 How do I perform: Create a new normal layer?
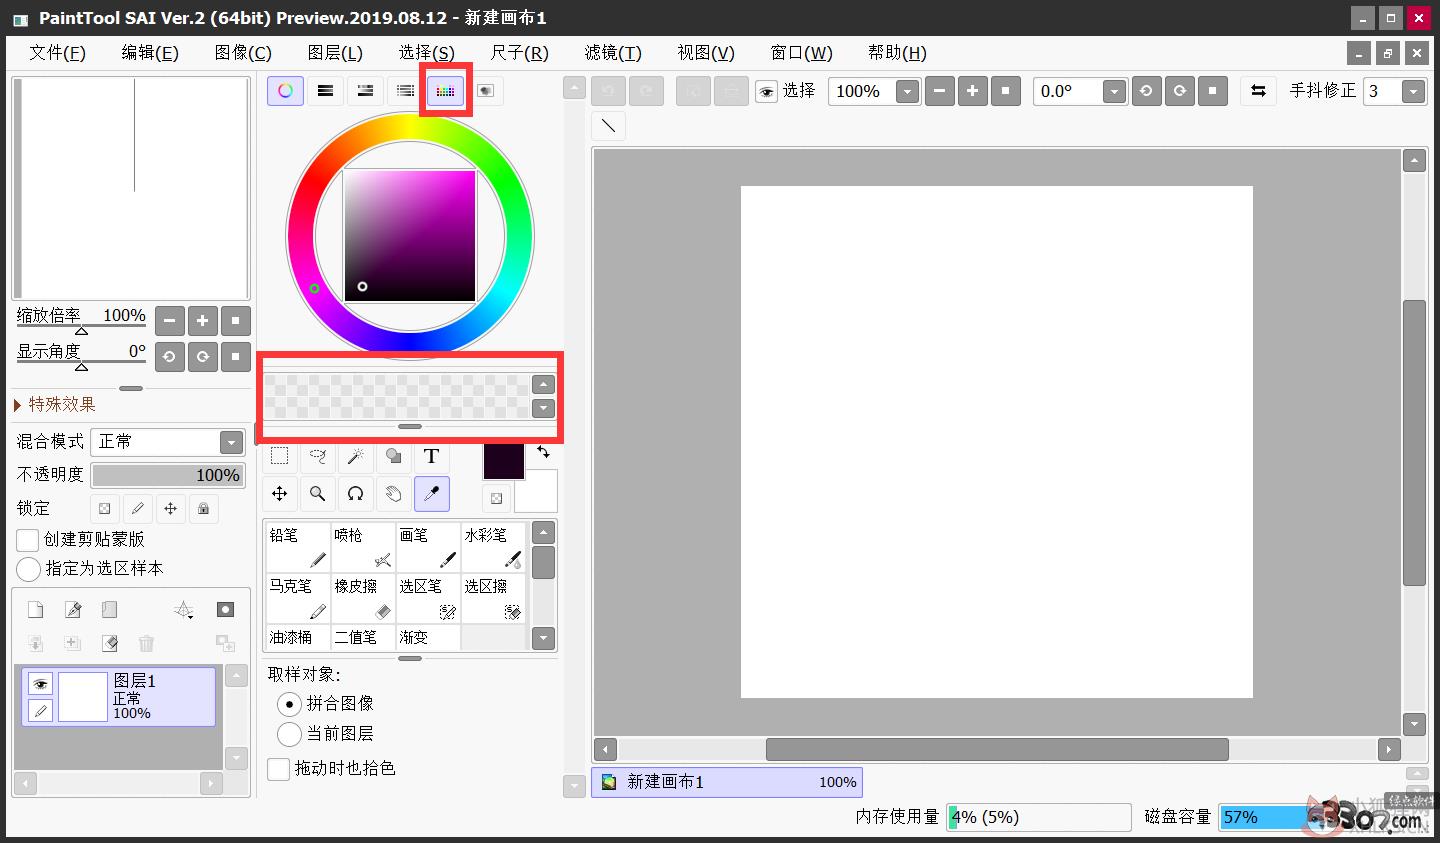[x=35, y=610]
